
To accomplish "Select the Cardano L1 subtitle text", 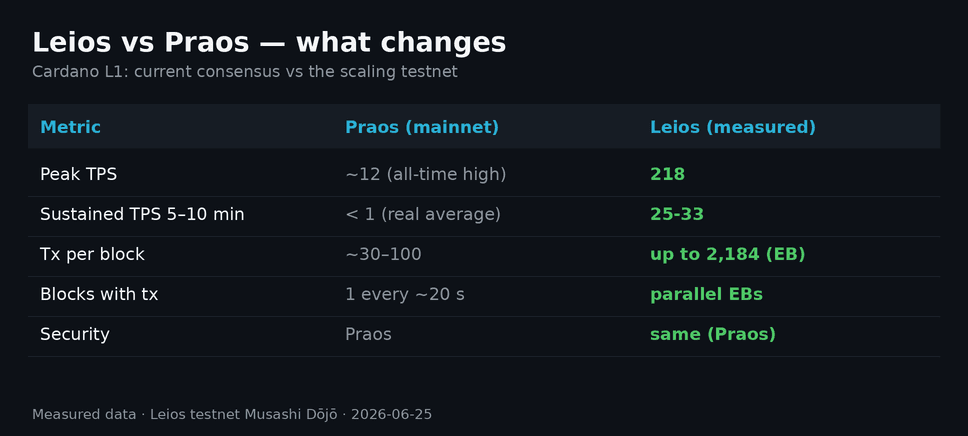I will click(245, 72).
